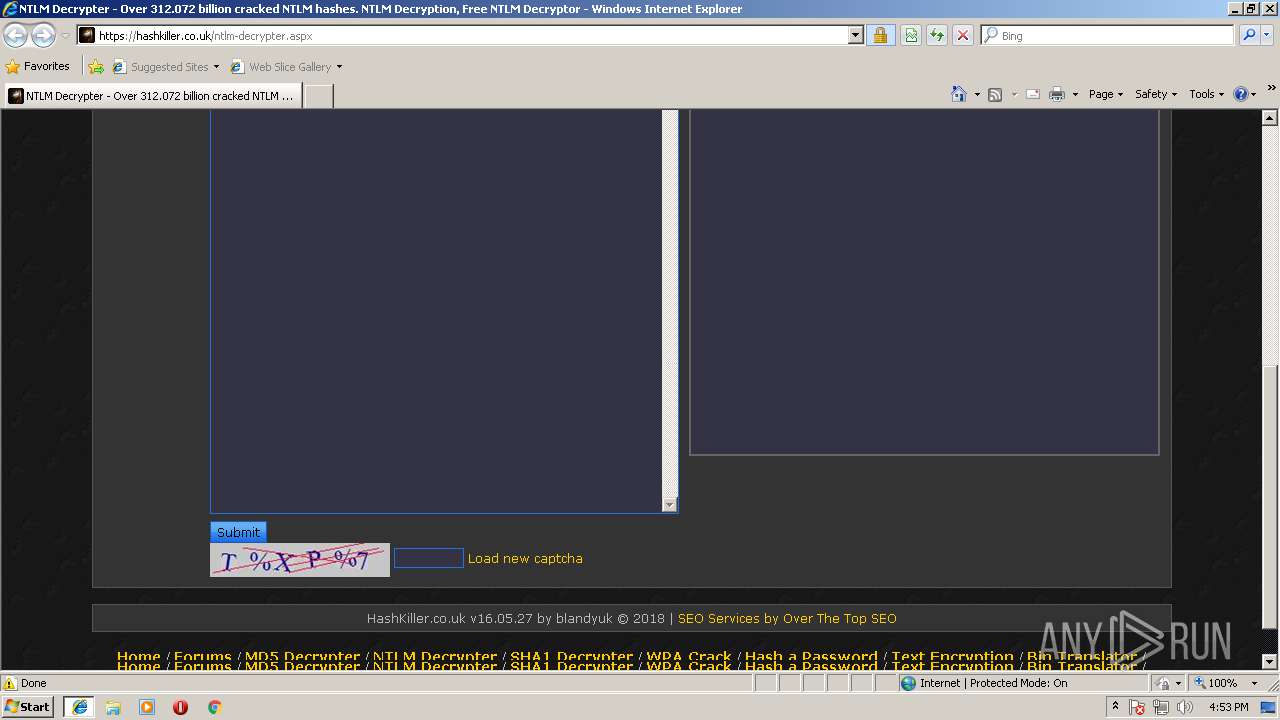
Task: Open the recent pages dropdown arrow
Action: coord(65,36)
